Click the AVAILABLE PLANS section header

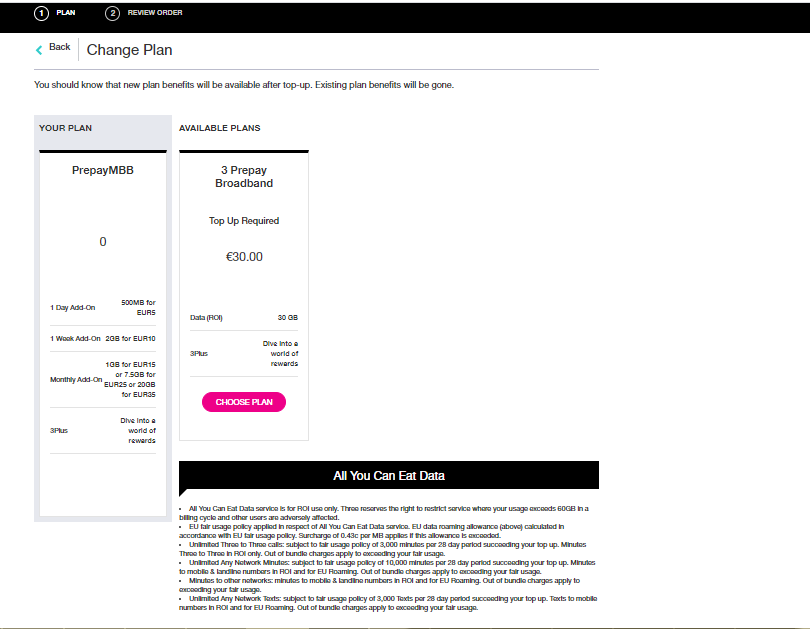point(219,128)
